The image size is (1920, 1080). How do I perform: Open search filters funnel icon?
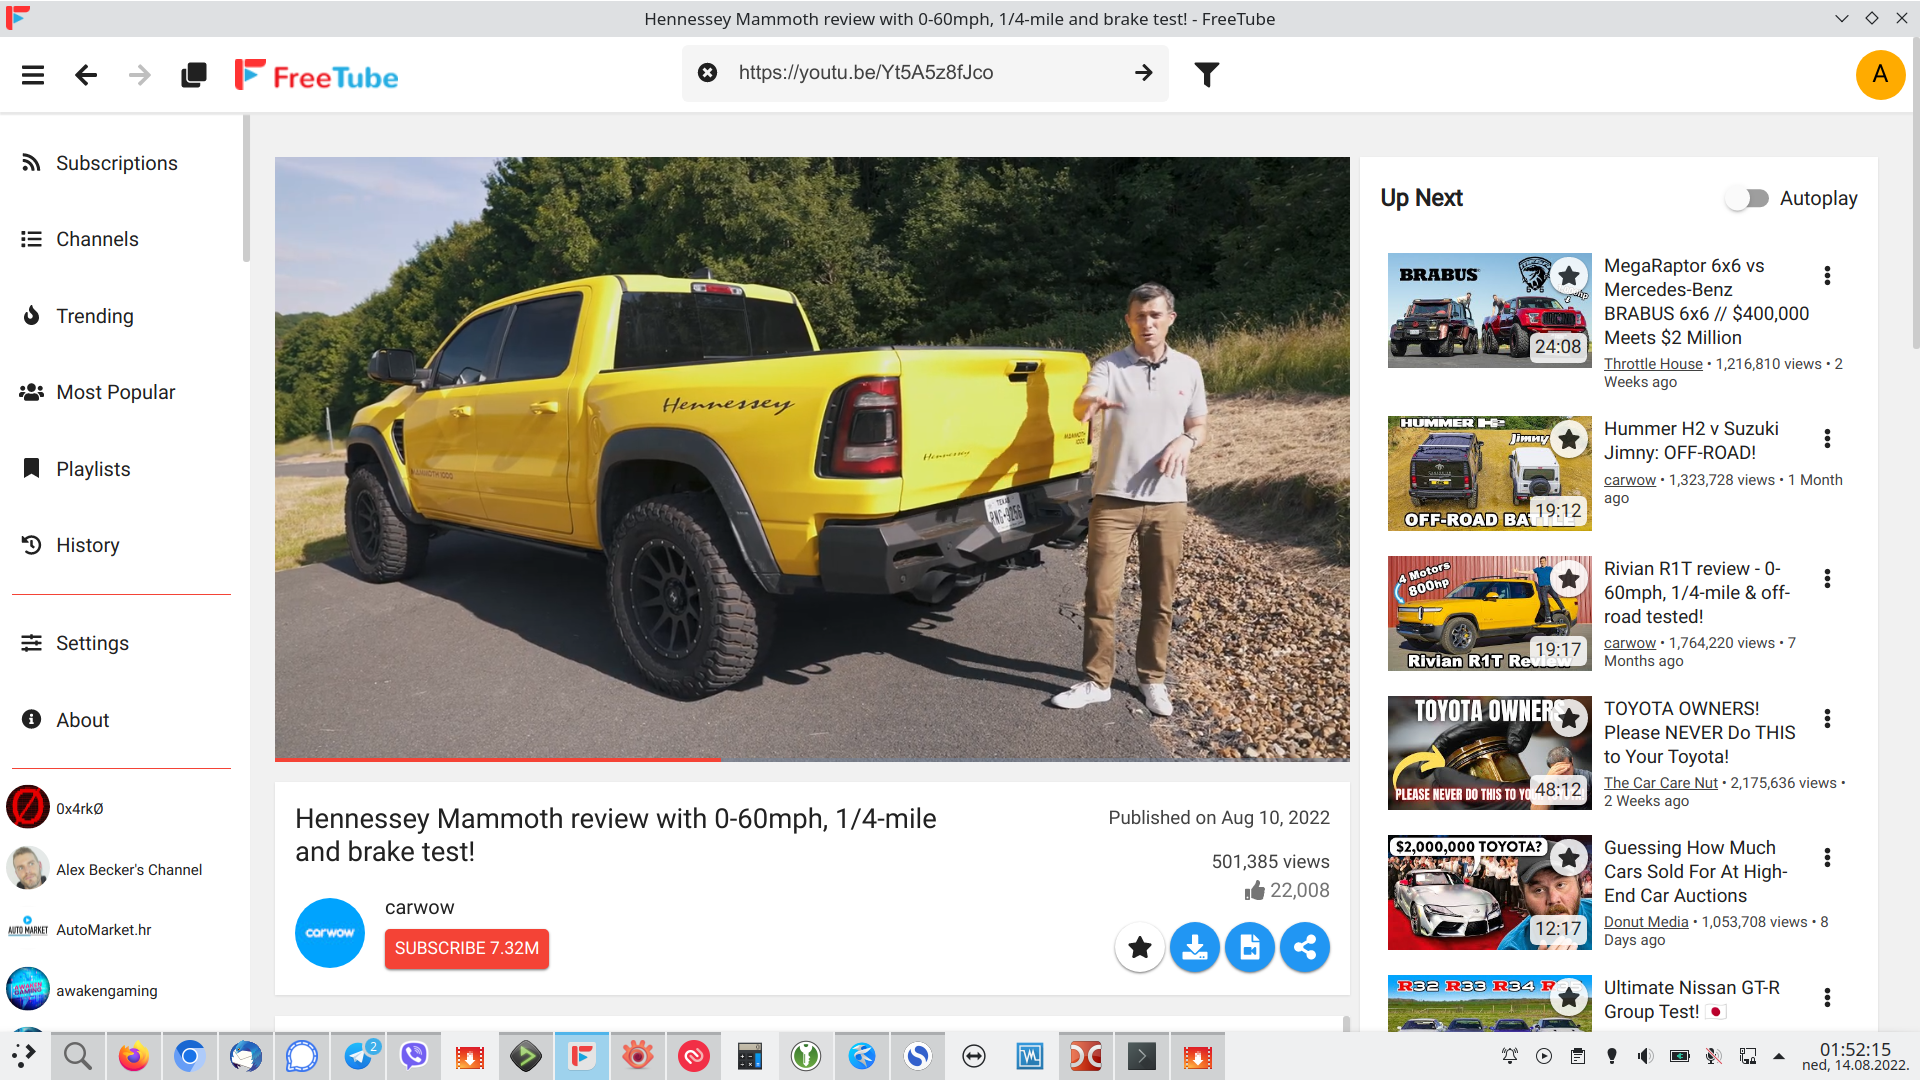pos(1207,75)
